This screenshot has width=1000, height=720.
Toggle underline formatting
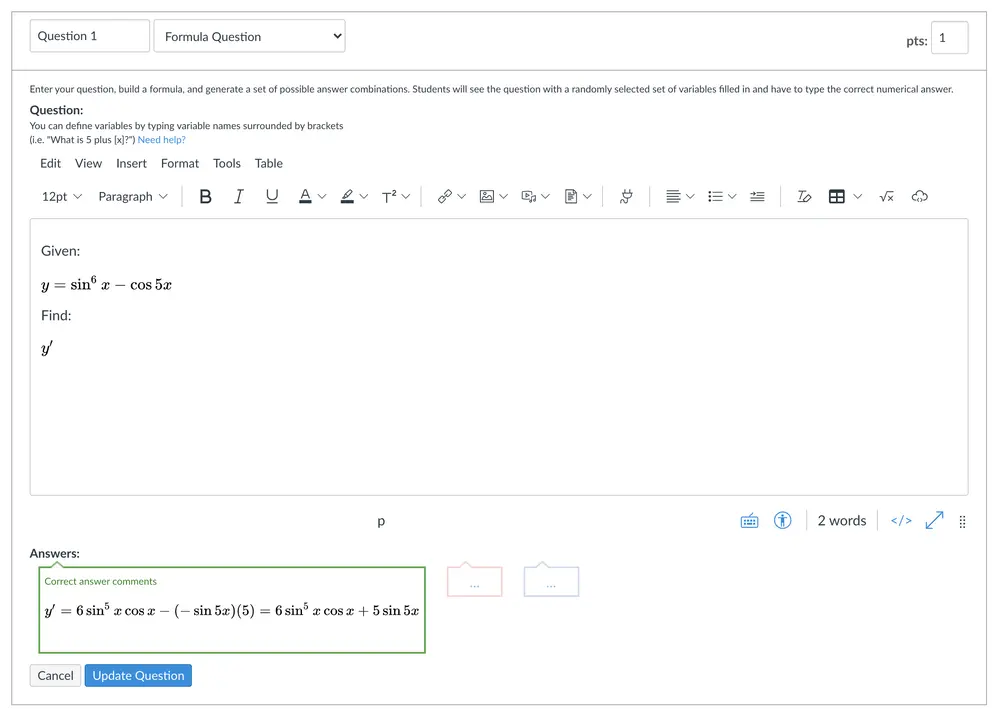(x=272, y=196)
